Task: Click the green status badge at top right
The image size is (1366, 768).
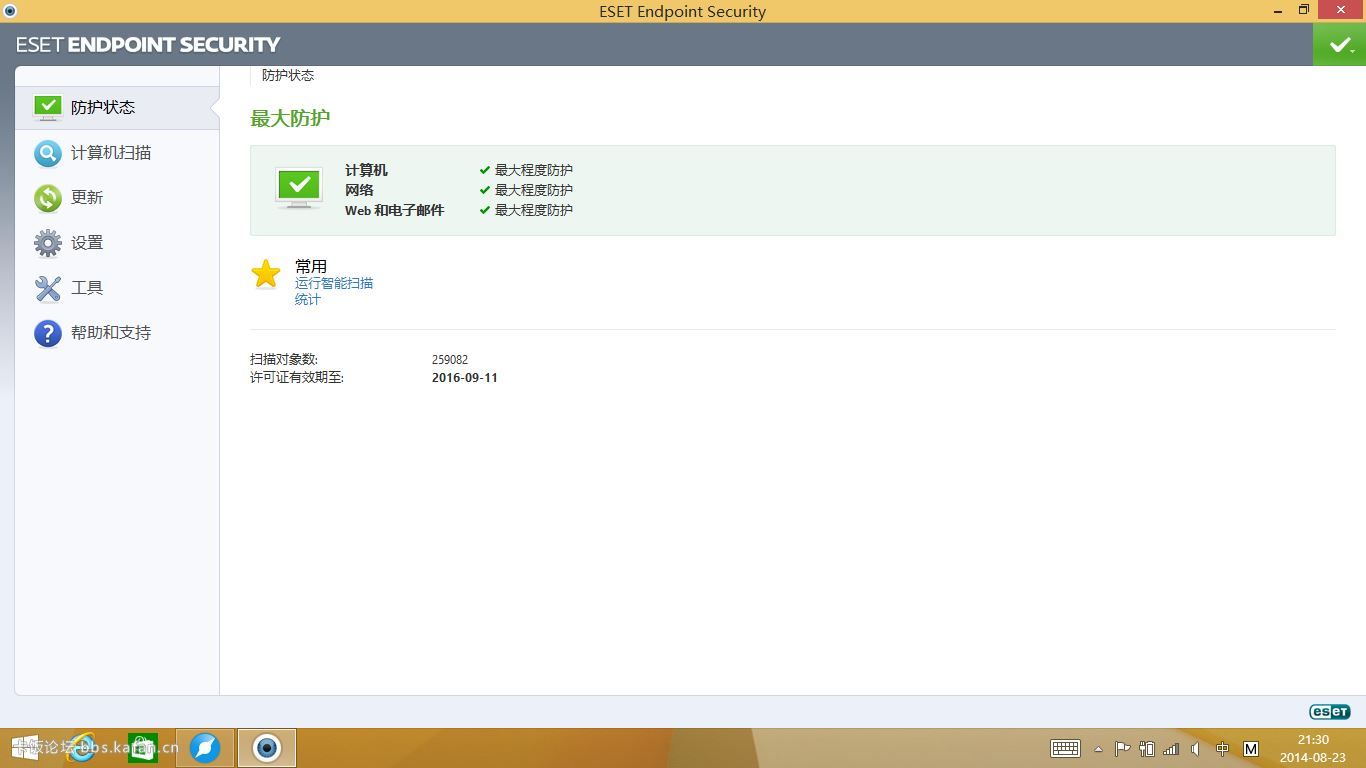Action: pos(1339,44)
